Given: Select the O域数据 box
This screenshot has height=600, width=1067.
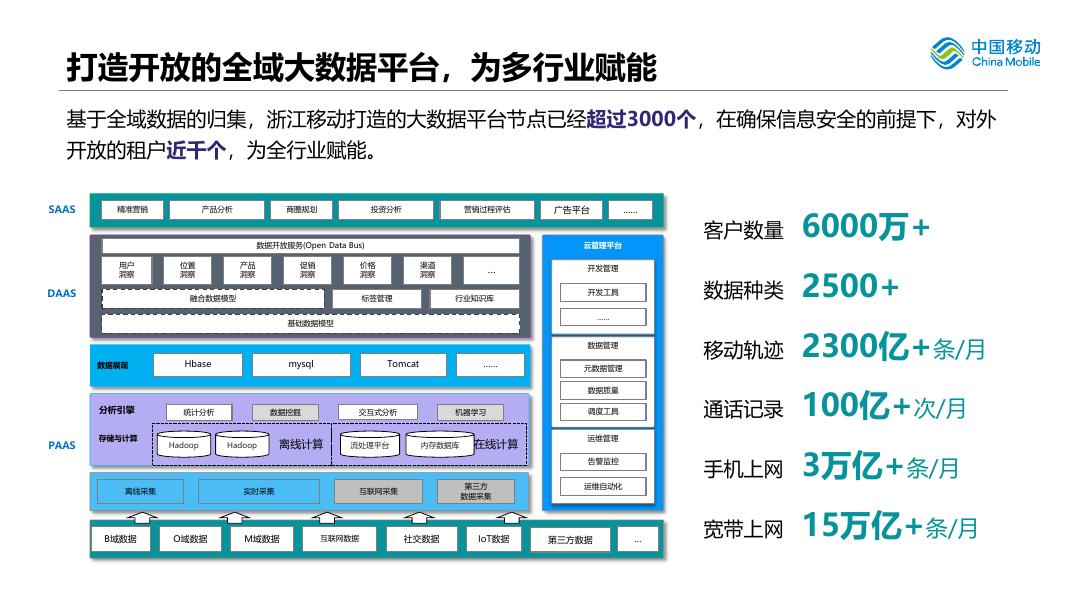Looking at the screenshot, I should [190, 539].
